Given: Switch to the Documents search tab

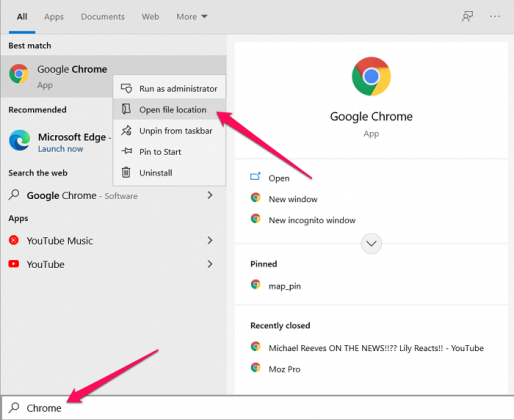Looking at the screenshot, I should 103,17.
